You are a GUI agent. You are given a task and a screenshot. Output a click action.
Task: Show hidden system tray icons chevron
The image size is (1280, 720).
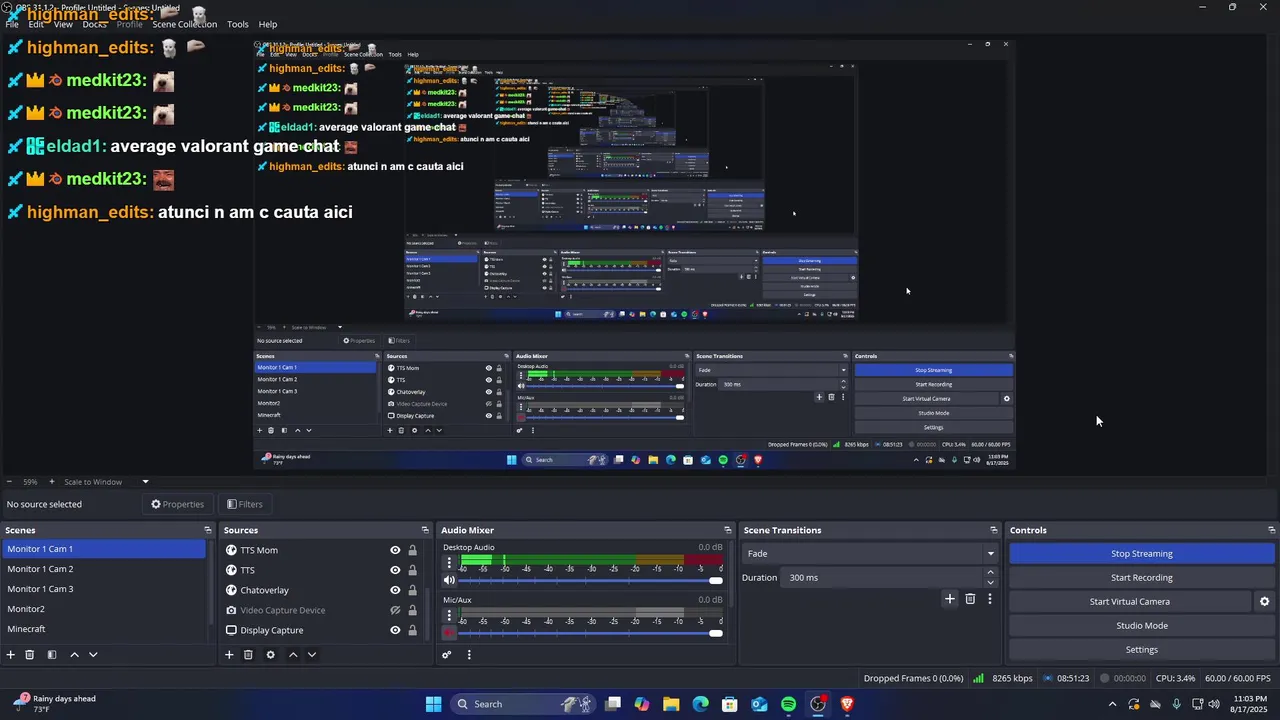(1112, 704)
